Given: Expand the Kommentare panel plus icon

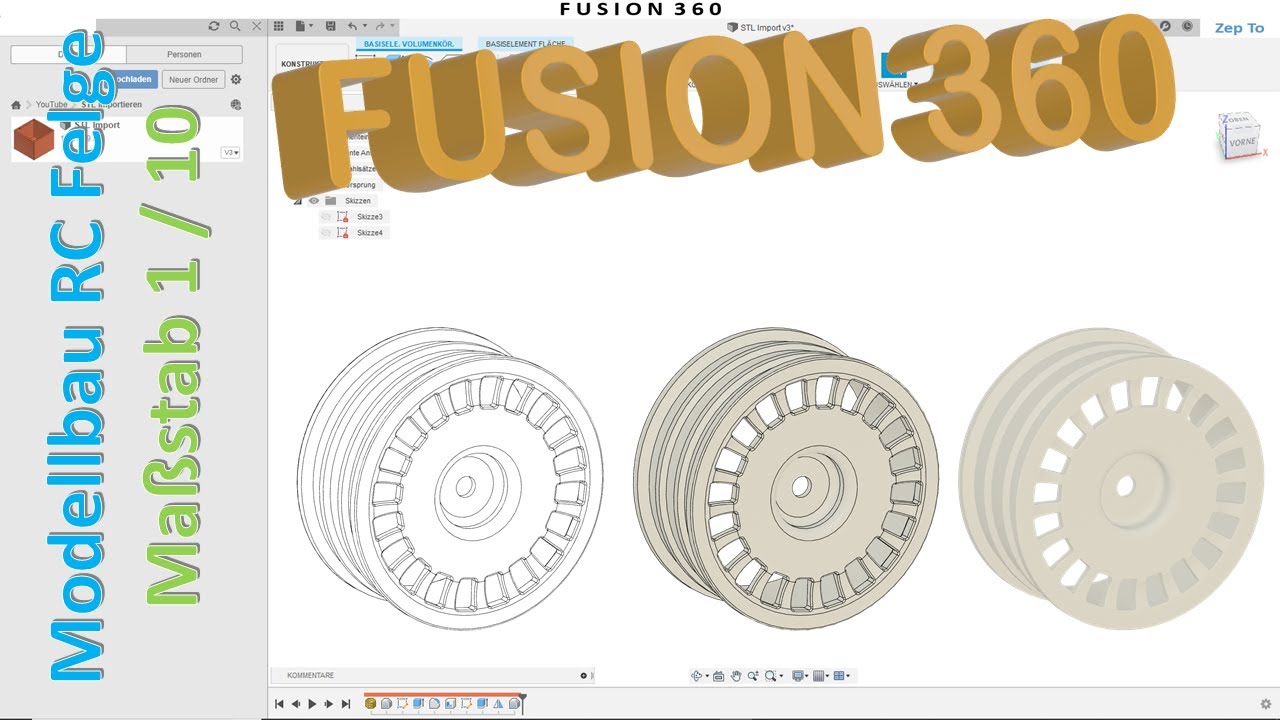Looking at the screenshot, I should click(x=584, y=676).
